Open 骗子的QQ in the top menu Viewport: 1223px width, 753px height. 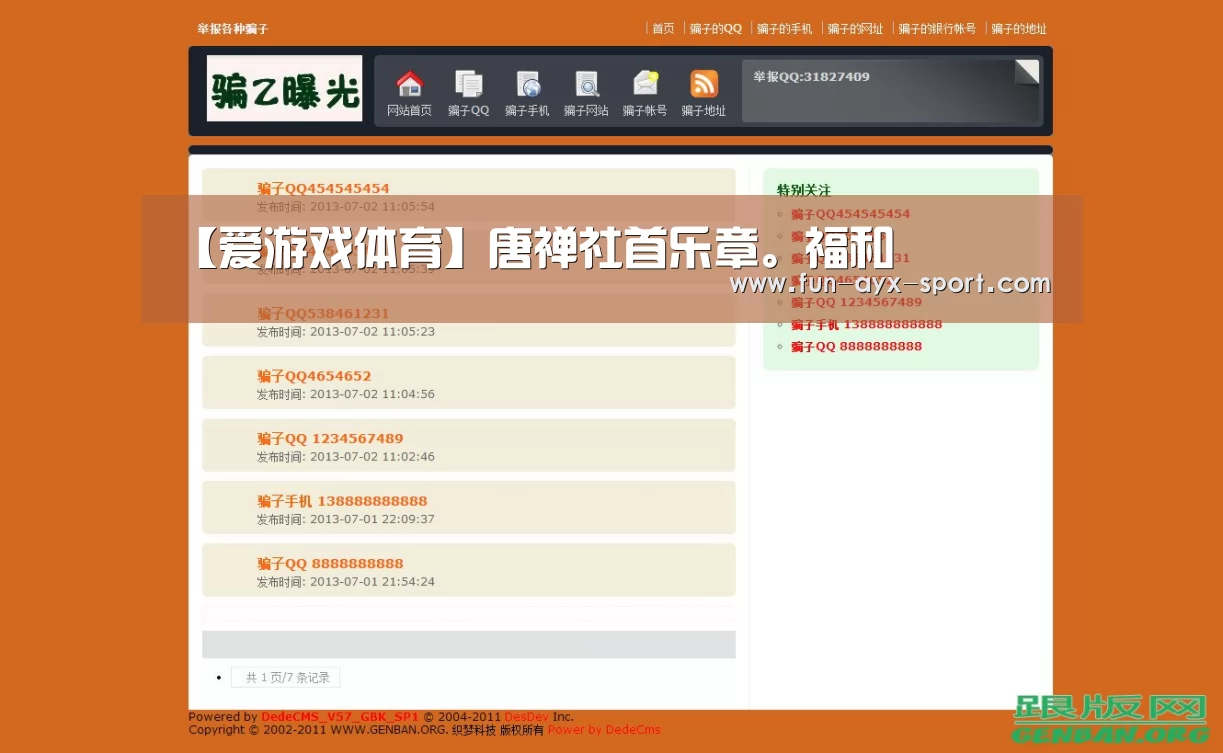pos(716,29)
